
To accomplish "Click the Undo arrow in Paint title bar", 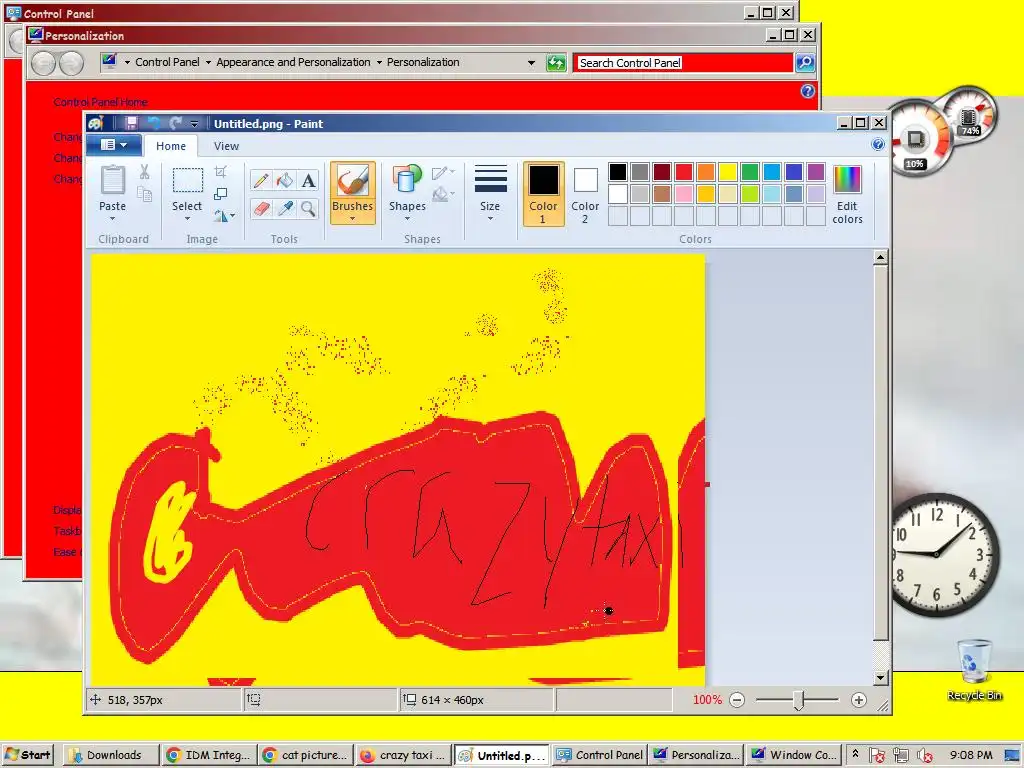I will pyautogui.click(x=154, y=123).
